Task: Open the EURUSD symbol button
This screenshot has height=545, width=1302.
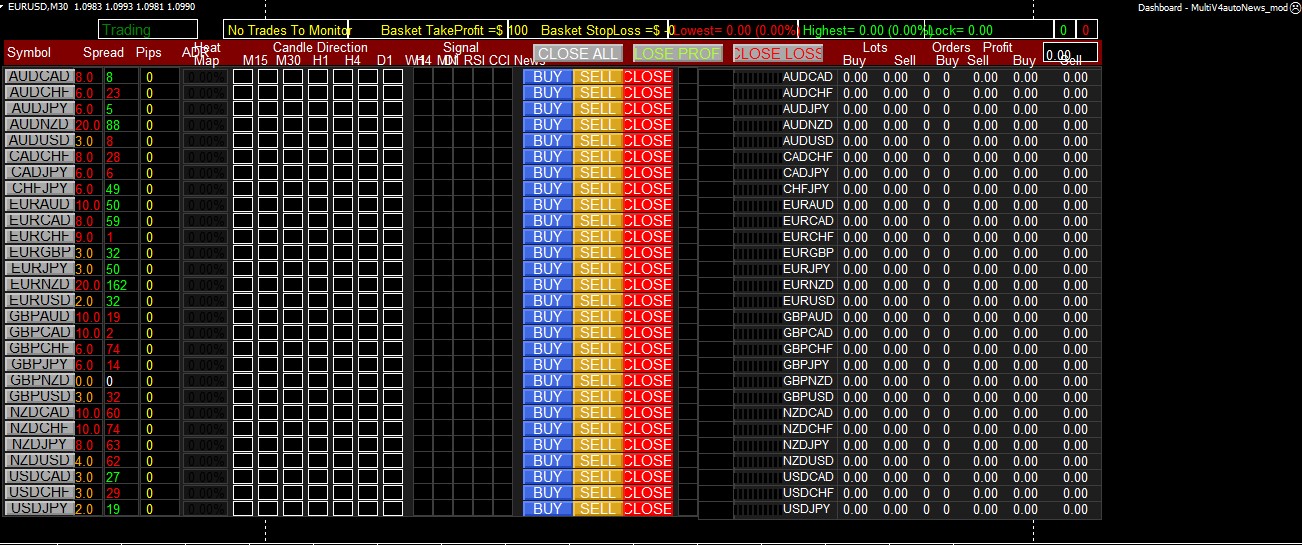Action: [x=39, y=300]
